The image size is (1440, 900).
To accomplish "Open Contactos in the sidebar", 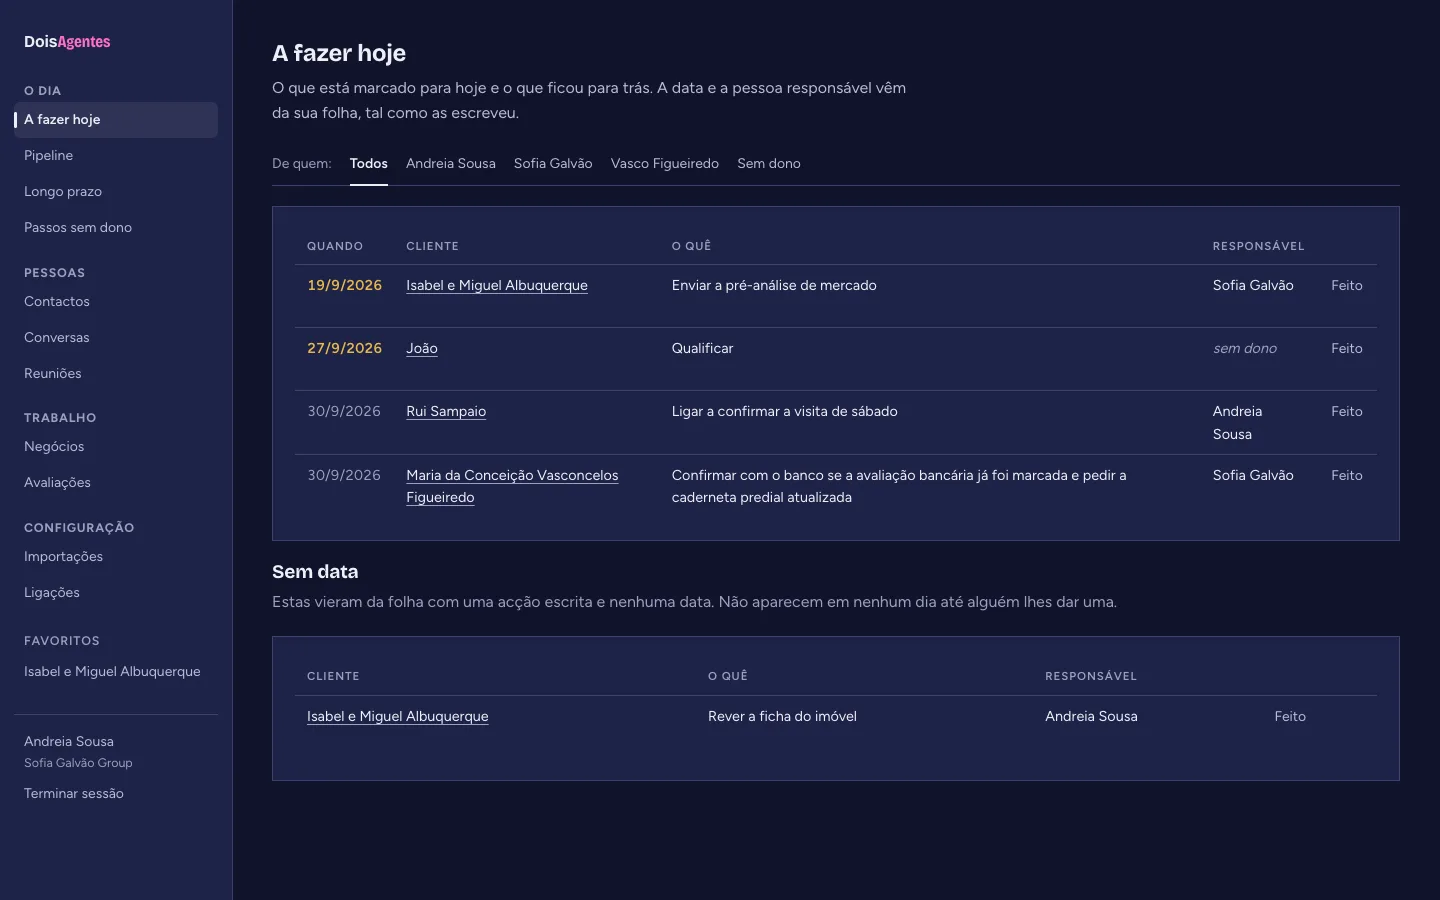I will 116,302.
